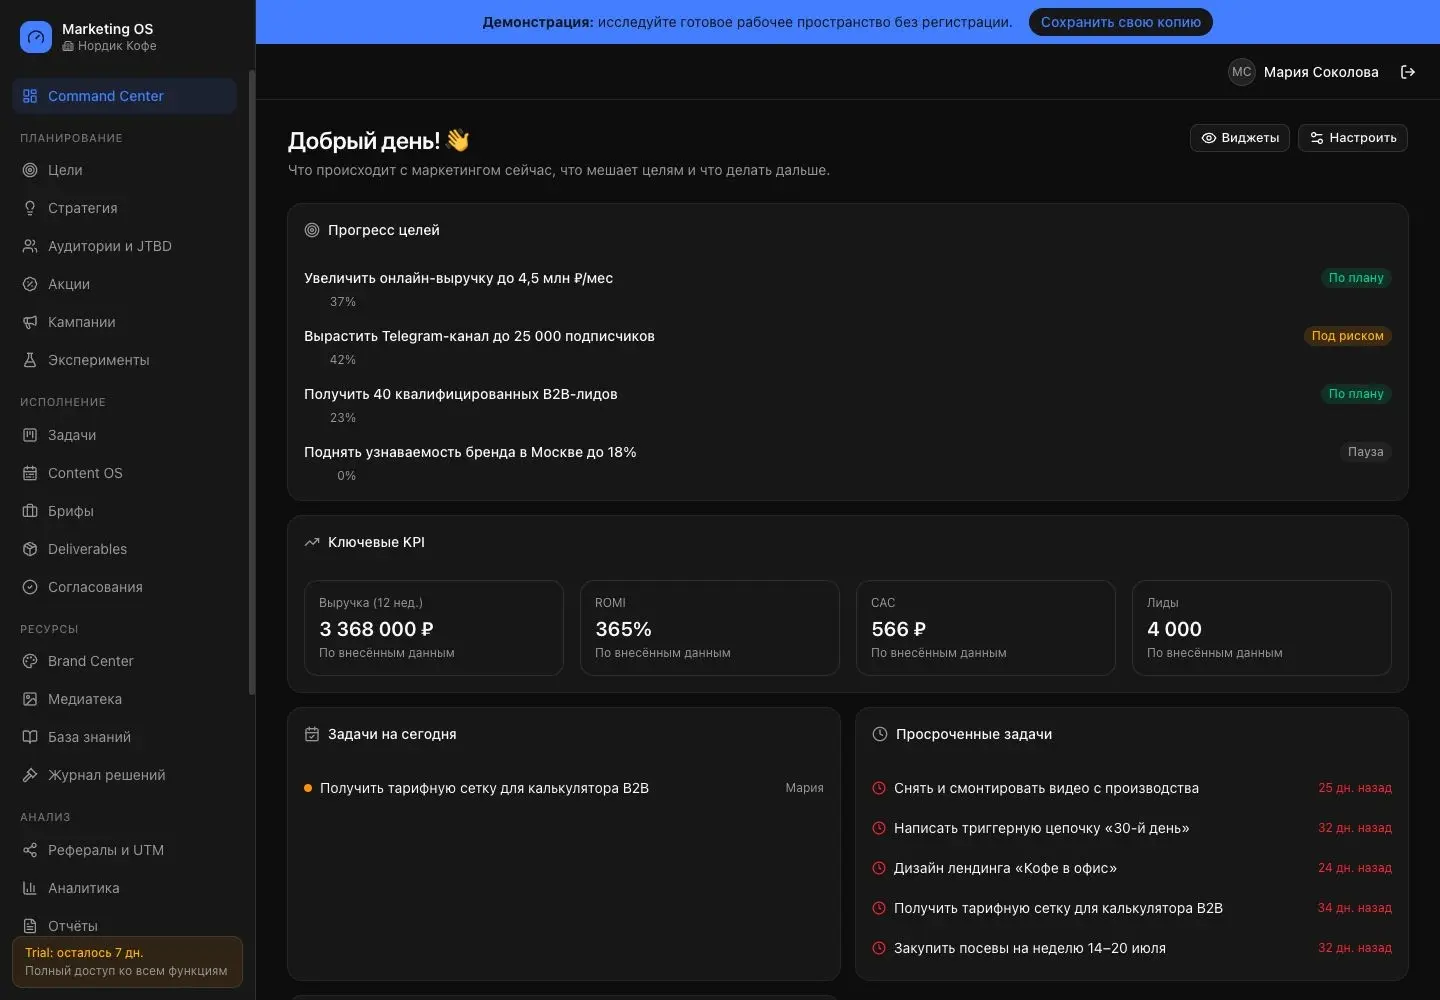Viewport: 1440px width, 1000px height.
Task: Click the Отчёты document icon
Action: point(30,926)
